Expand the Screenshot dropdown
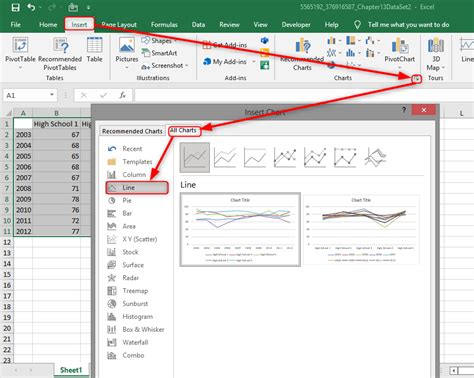This screenshot has width=474, height=378. 187,65
